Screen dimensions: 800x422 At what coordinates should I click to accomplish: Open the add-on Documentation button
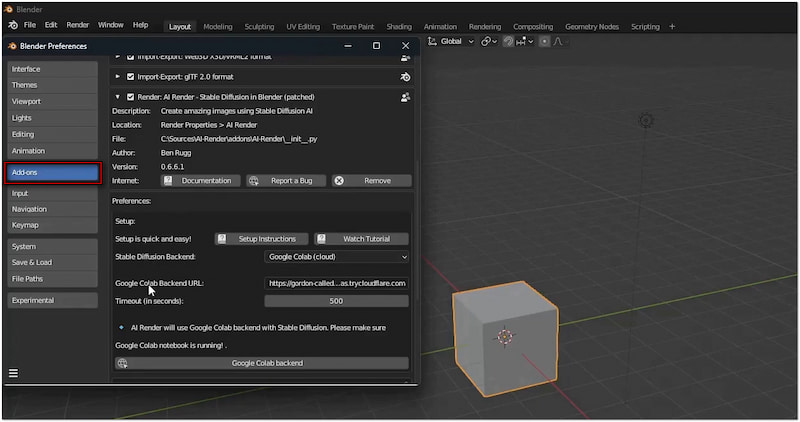201,181
